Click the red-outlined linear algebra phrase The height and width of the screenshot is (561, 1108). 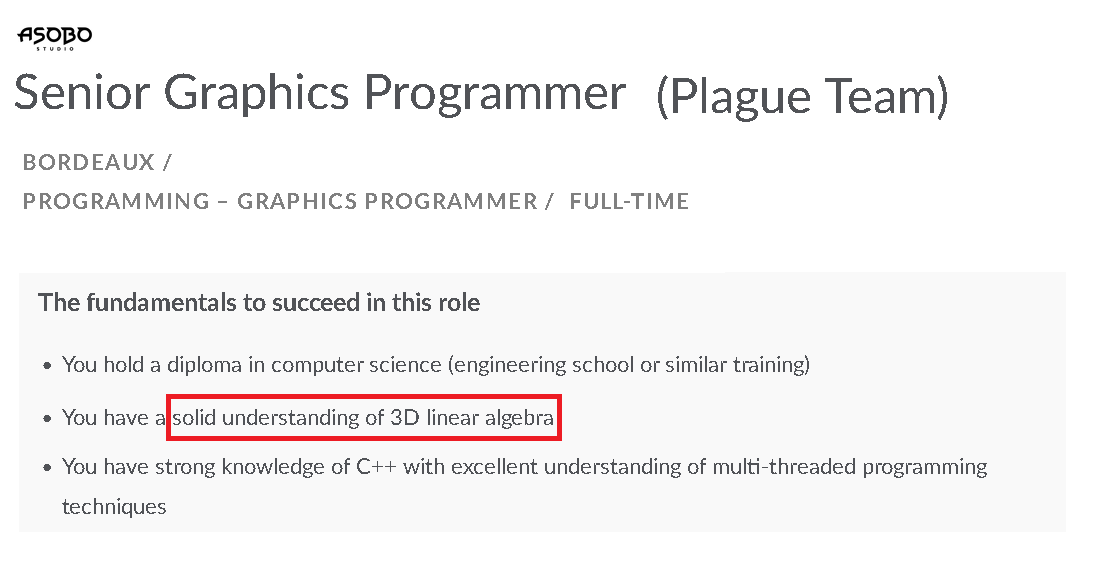tap(363, 417)
